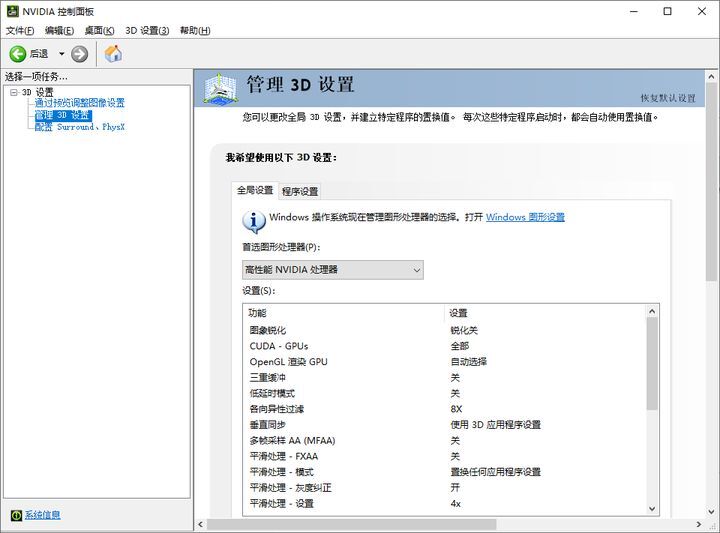Click the 3D settings header graphic icon
Image resolution: width=720 pixels, height=533 pixels.
(221, 88)
